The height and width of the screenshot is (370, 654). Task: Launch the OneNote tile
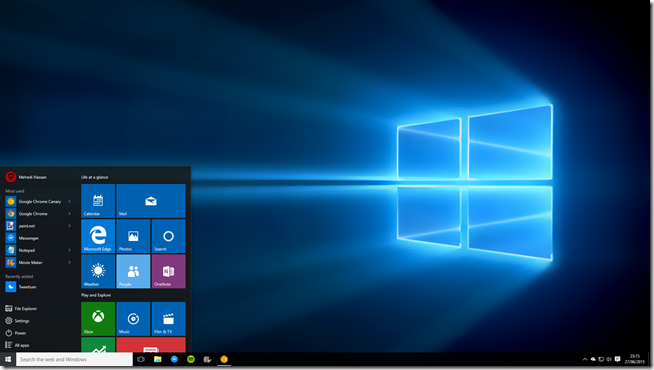[x=169, y=272]
